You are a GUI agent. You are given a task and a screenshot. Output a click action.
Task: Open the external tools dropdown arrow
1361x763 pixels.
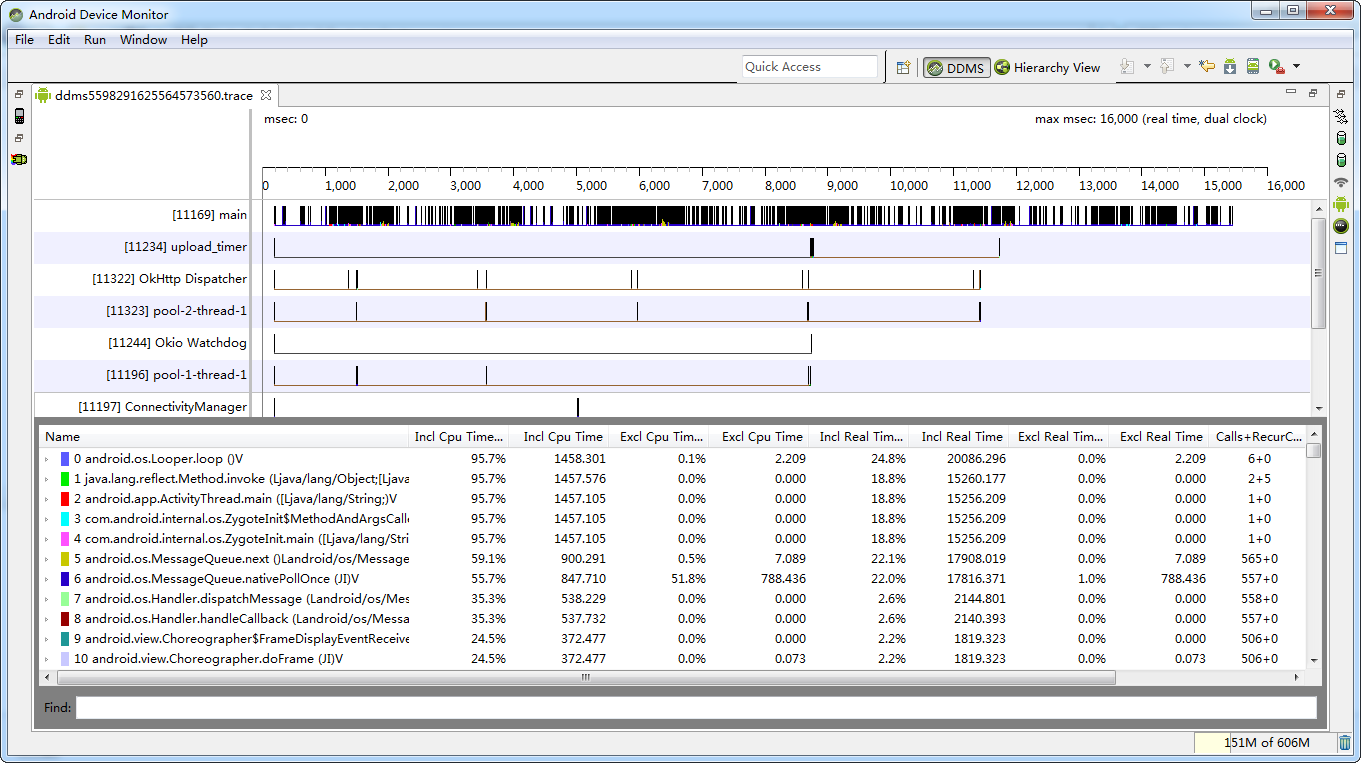1296,67
